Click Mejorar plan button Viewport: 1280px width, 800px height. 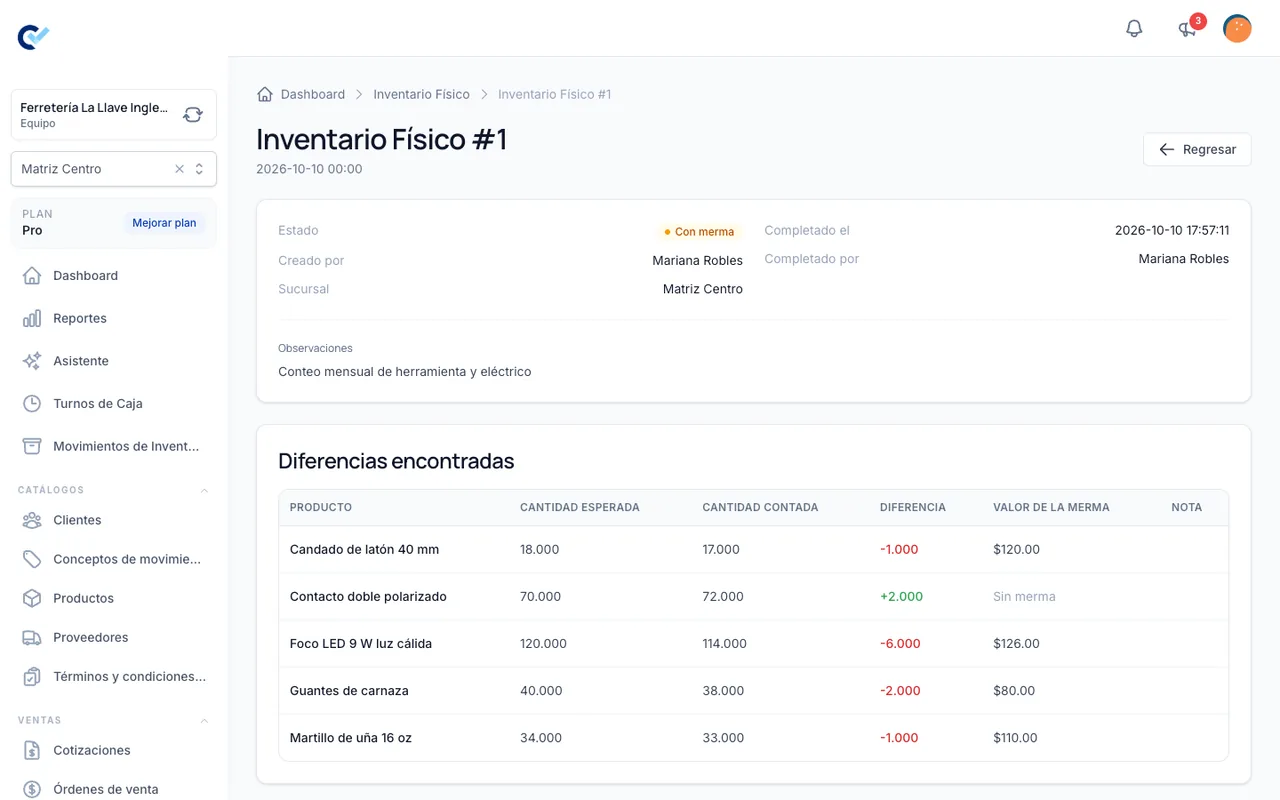[x=164, y=223]
